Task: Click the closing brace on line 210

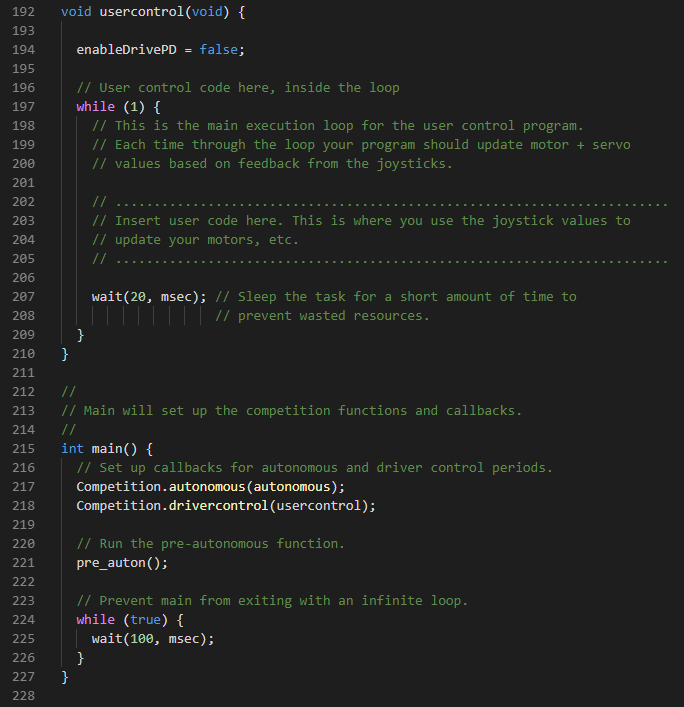Action: [x=65, y=354]
